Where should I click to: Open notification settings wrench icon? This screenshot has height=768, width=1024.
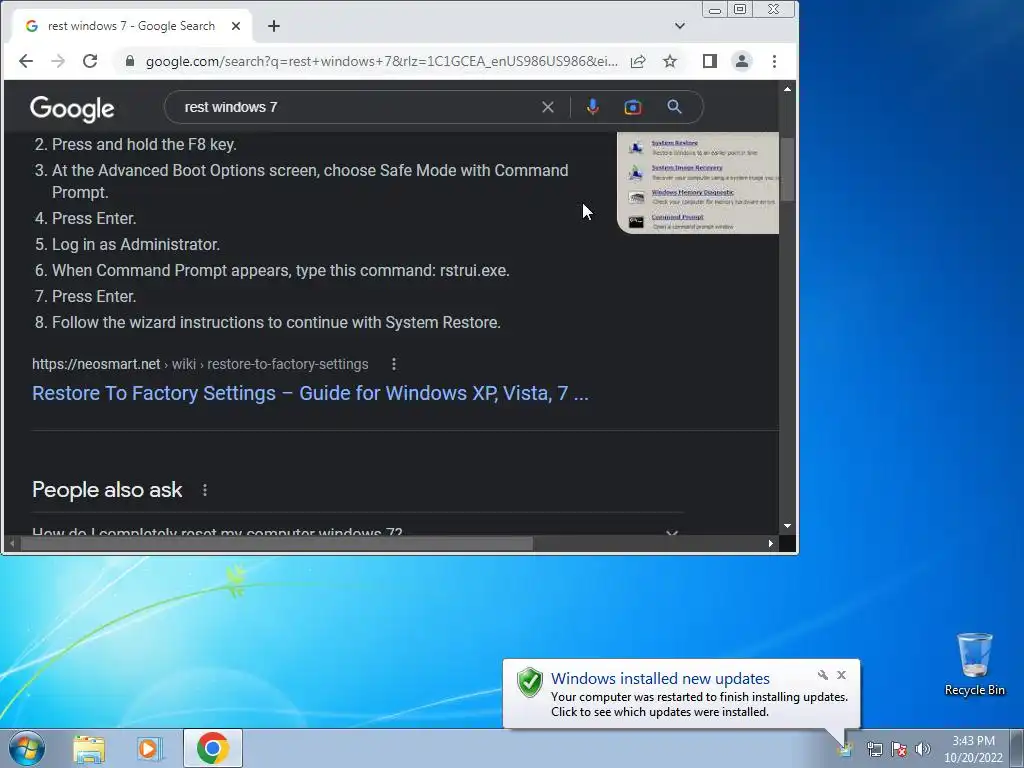click(823, 675)
